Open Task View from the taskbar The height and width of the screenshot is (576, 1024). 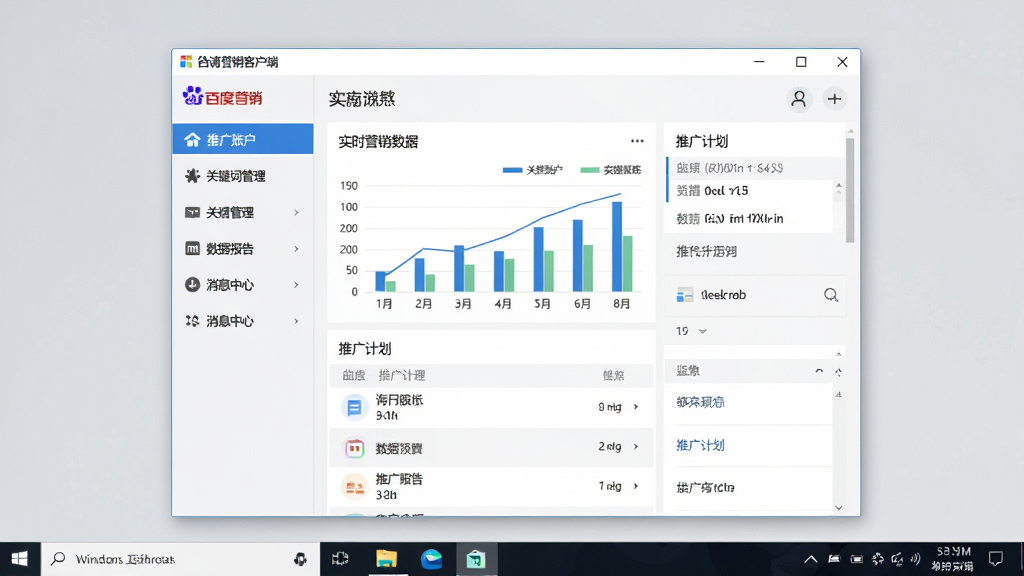click(340, 559)
